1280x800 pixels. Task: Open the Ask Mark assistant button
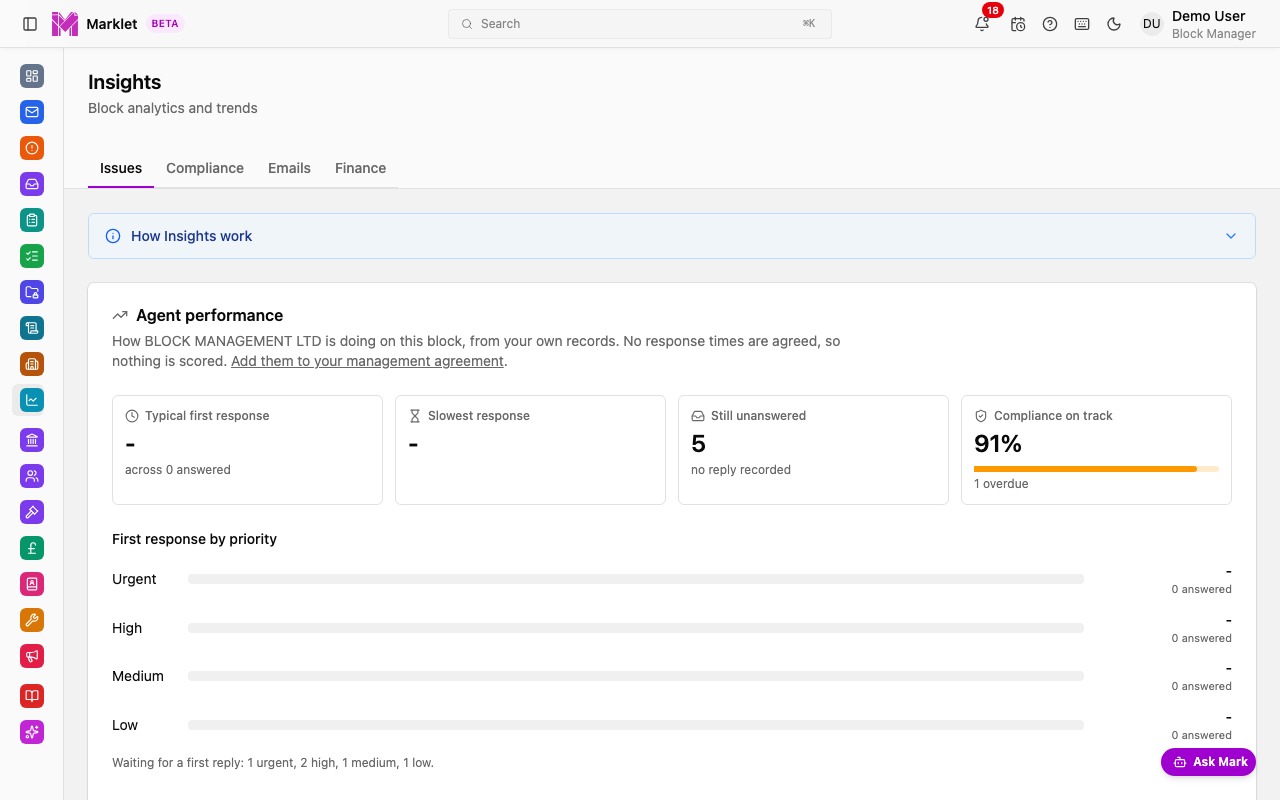point(1208,762)
